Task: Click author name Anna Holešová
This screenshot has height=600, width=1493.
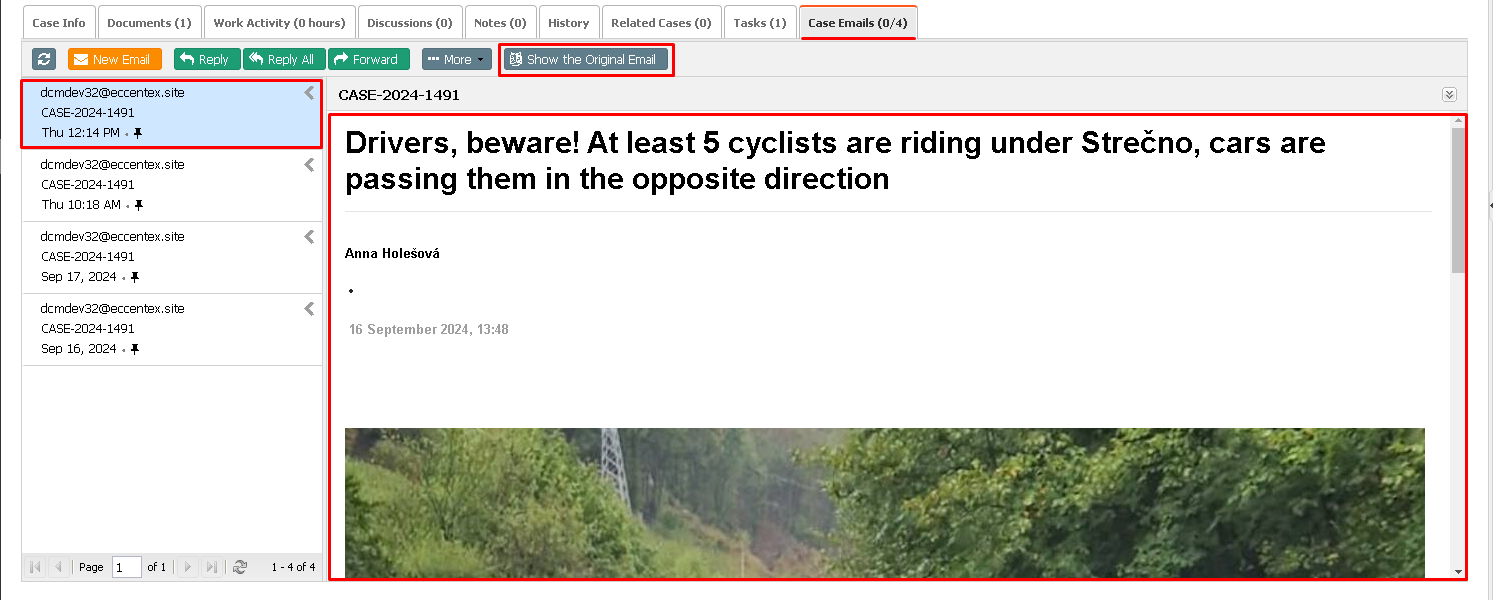Action: [392, 253]
